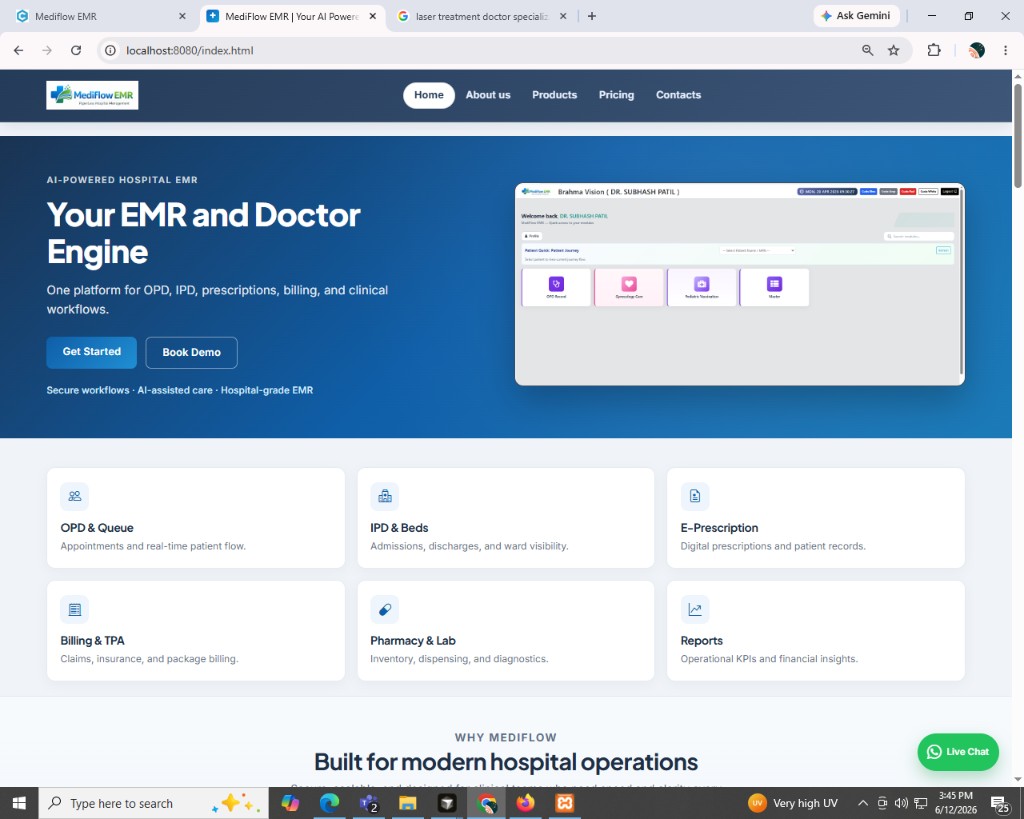Image resolution: width=1024 pixels, height=819 pixels.
Task: Open the Chrome three-dot menu
Action: click(1005, 50)
